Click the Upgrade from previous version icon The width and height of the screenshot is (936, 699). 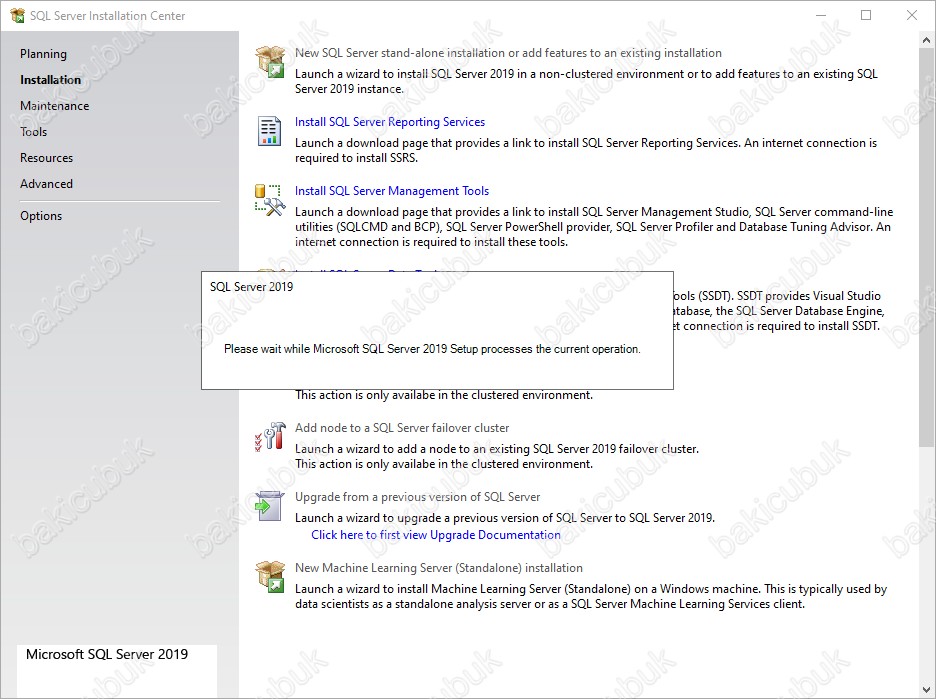269,506
